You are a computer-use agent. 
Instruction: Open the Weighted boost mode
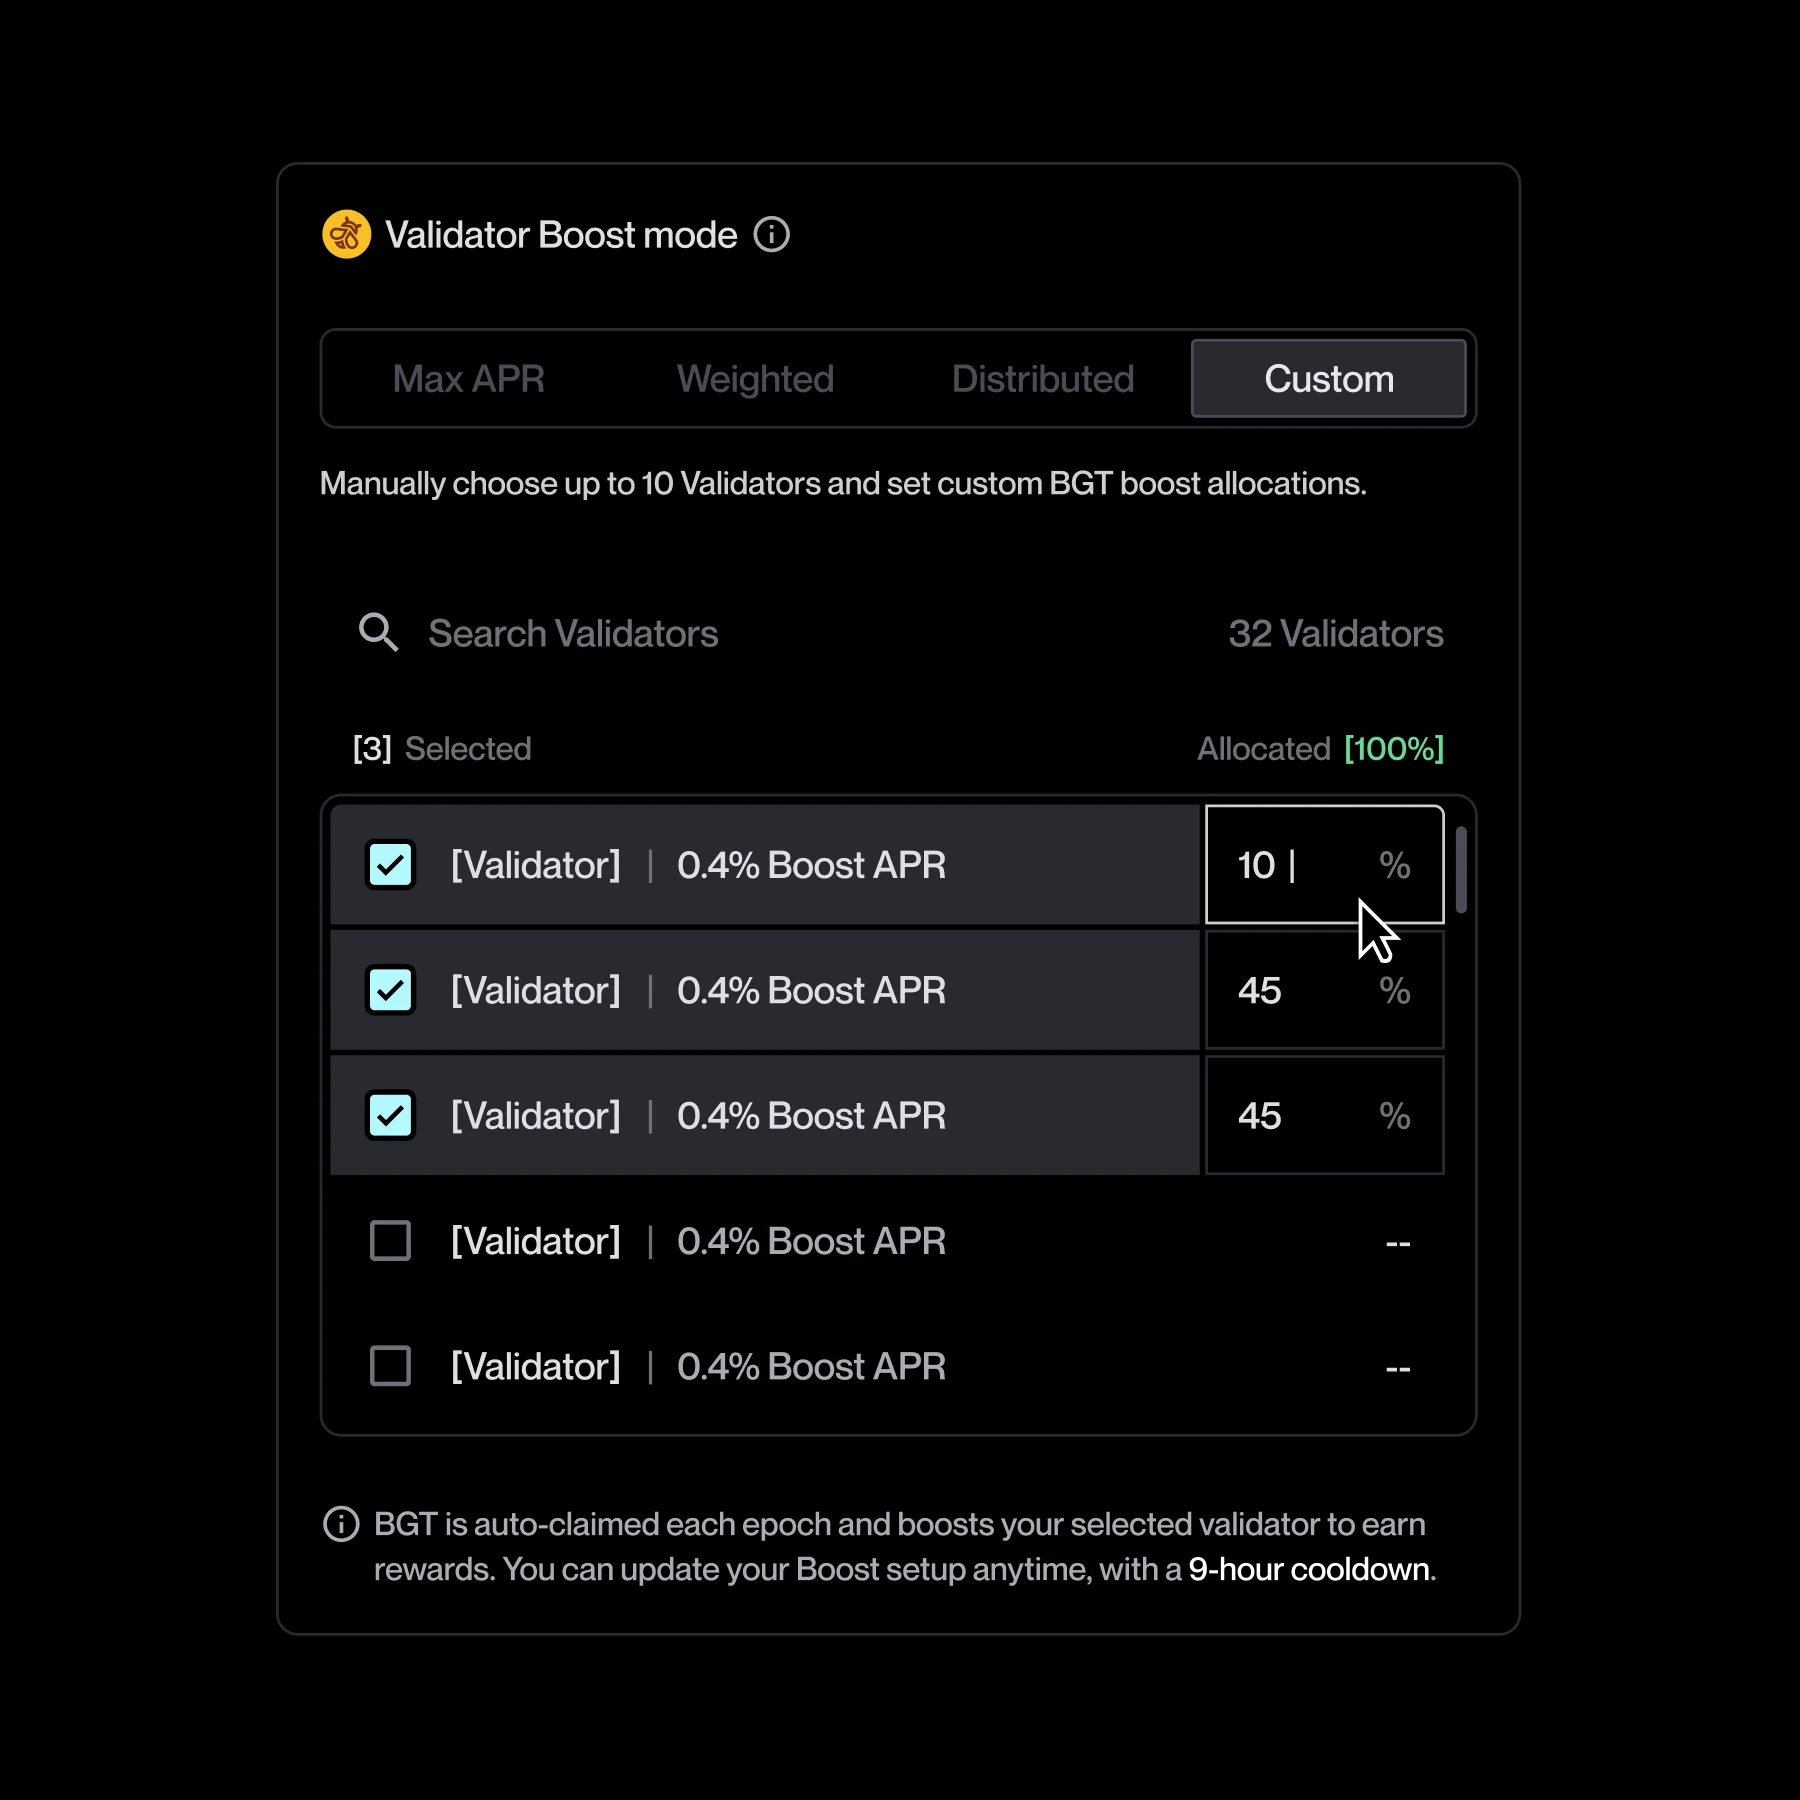(x=755, y=379)
